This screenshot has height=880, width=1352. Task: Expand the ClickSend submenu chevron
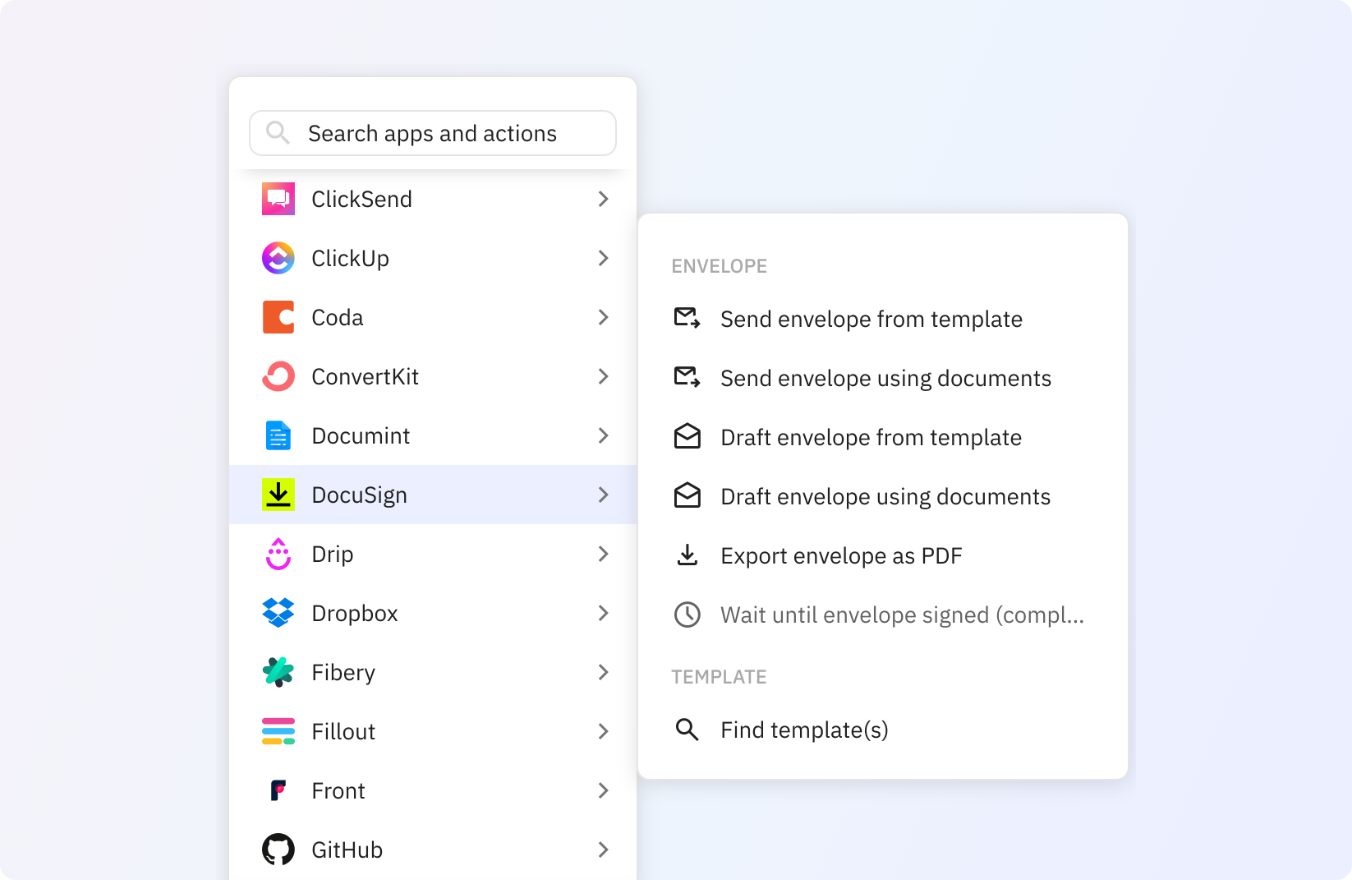(x=603, y=199)
